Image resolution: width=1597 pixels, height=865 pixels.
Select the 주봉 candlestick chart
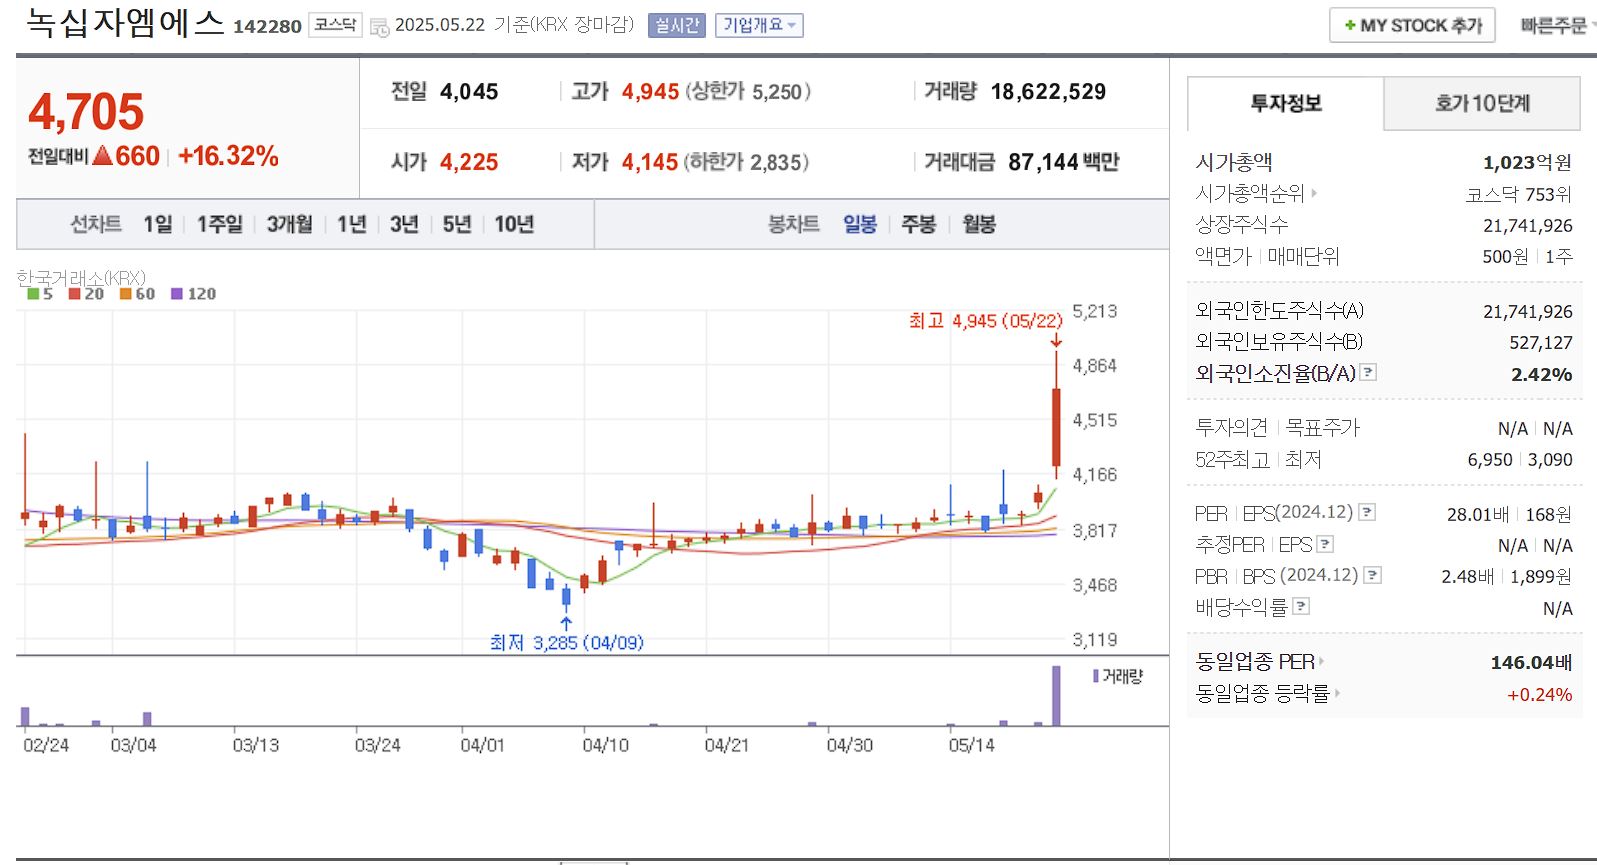coord(918,224)
